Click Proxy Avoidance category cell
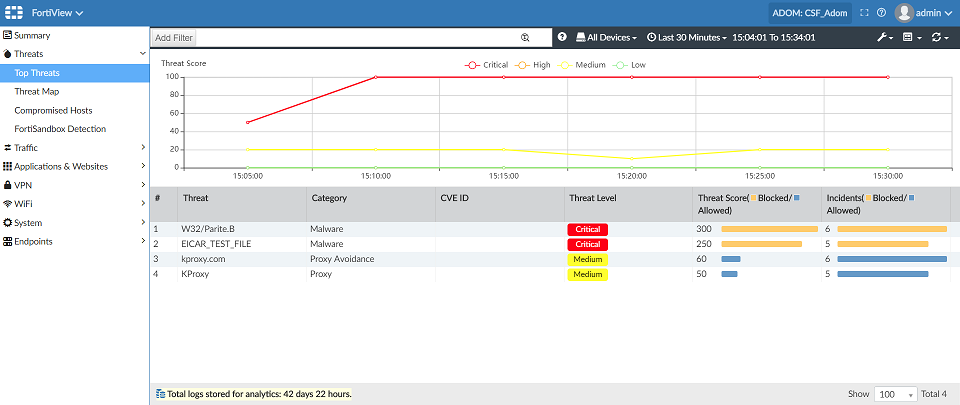960x405 pixels. pos(343,259)
